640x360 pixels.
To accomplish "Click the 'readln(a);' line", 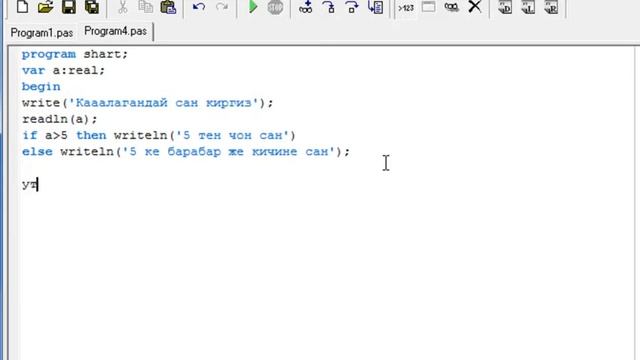I will 60,120.
